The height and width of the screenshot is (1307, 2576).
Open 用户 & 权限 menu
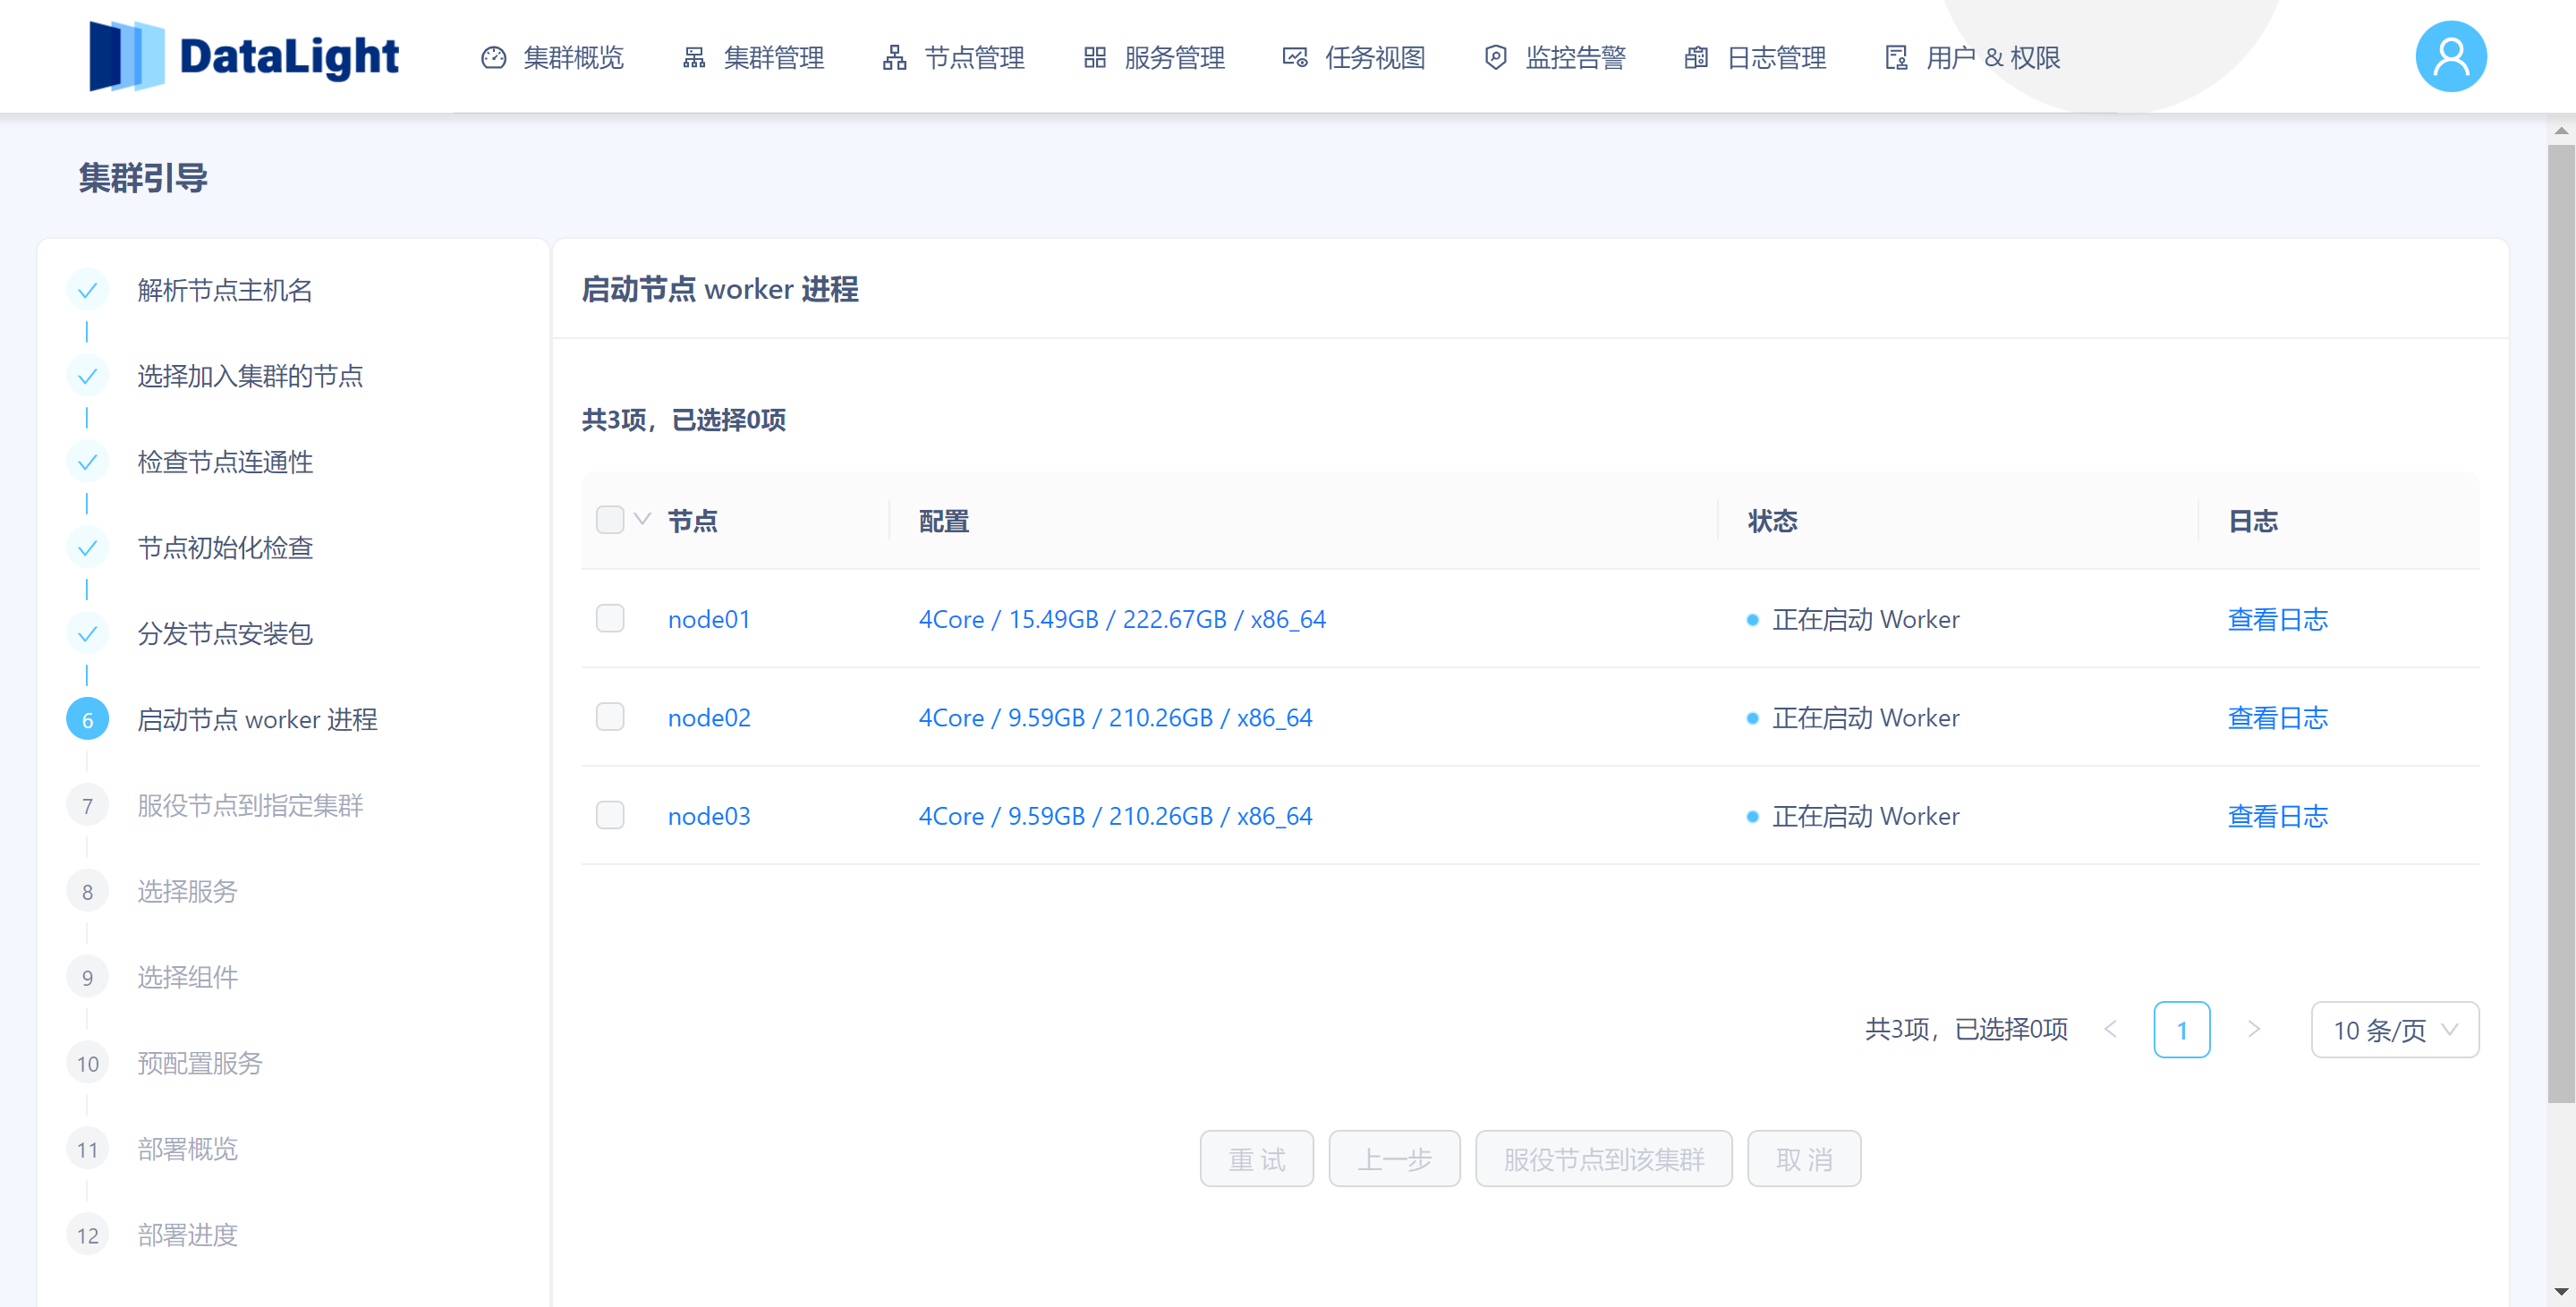click(x=1972, y=58)
